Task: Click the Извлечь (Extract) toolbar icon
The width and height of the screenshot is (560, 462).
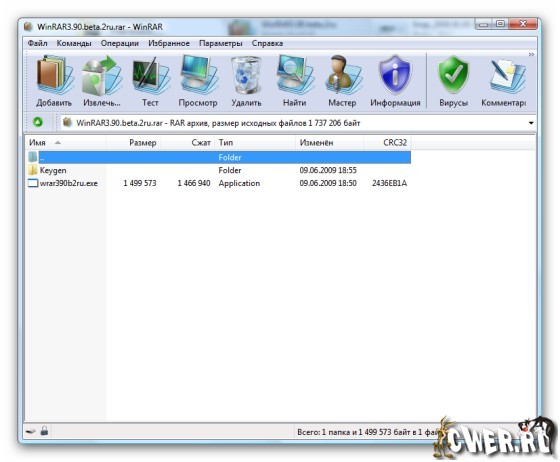Action: pos(102,76)
